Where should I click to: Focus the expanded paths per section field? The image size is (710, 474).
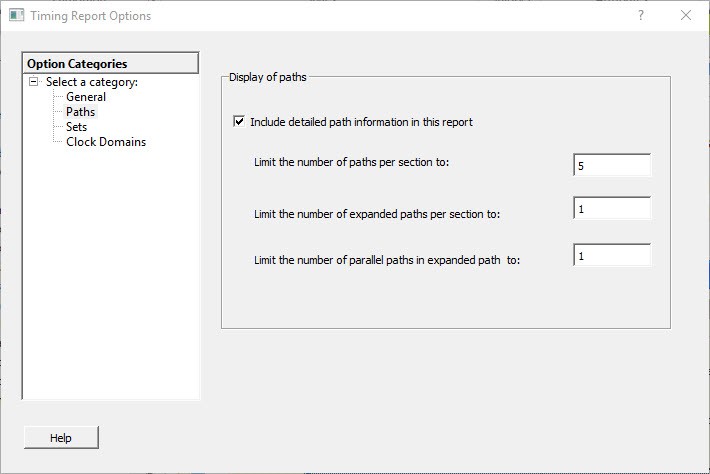pos(612,208)
